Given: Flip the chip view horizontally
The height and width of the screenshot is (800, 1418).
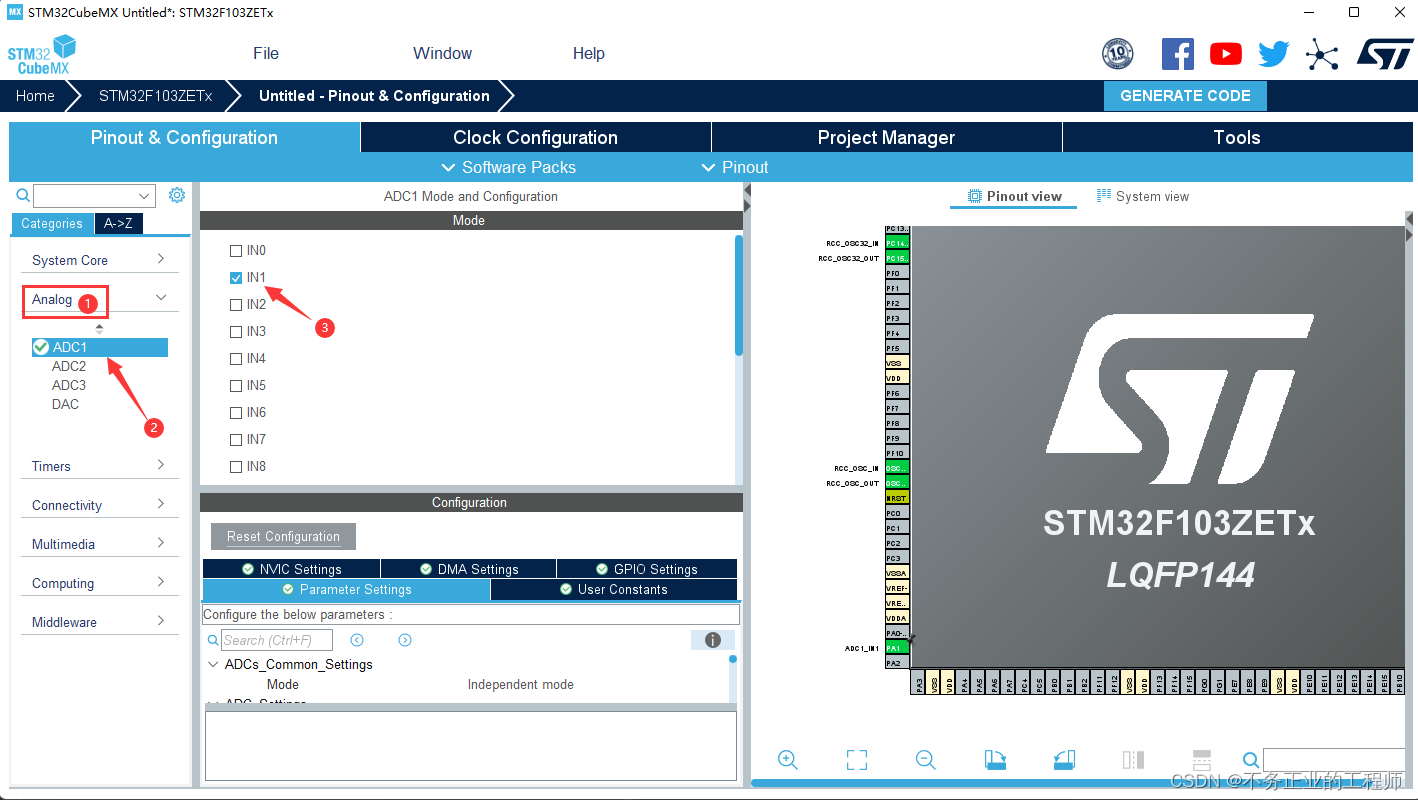Looking at the screenshot, I should (x=1133, y=760).
